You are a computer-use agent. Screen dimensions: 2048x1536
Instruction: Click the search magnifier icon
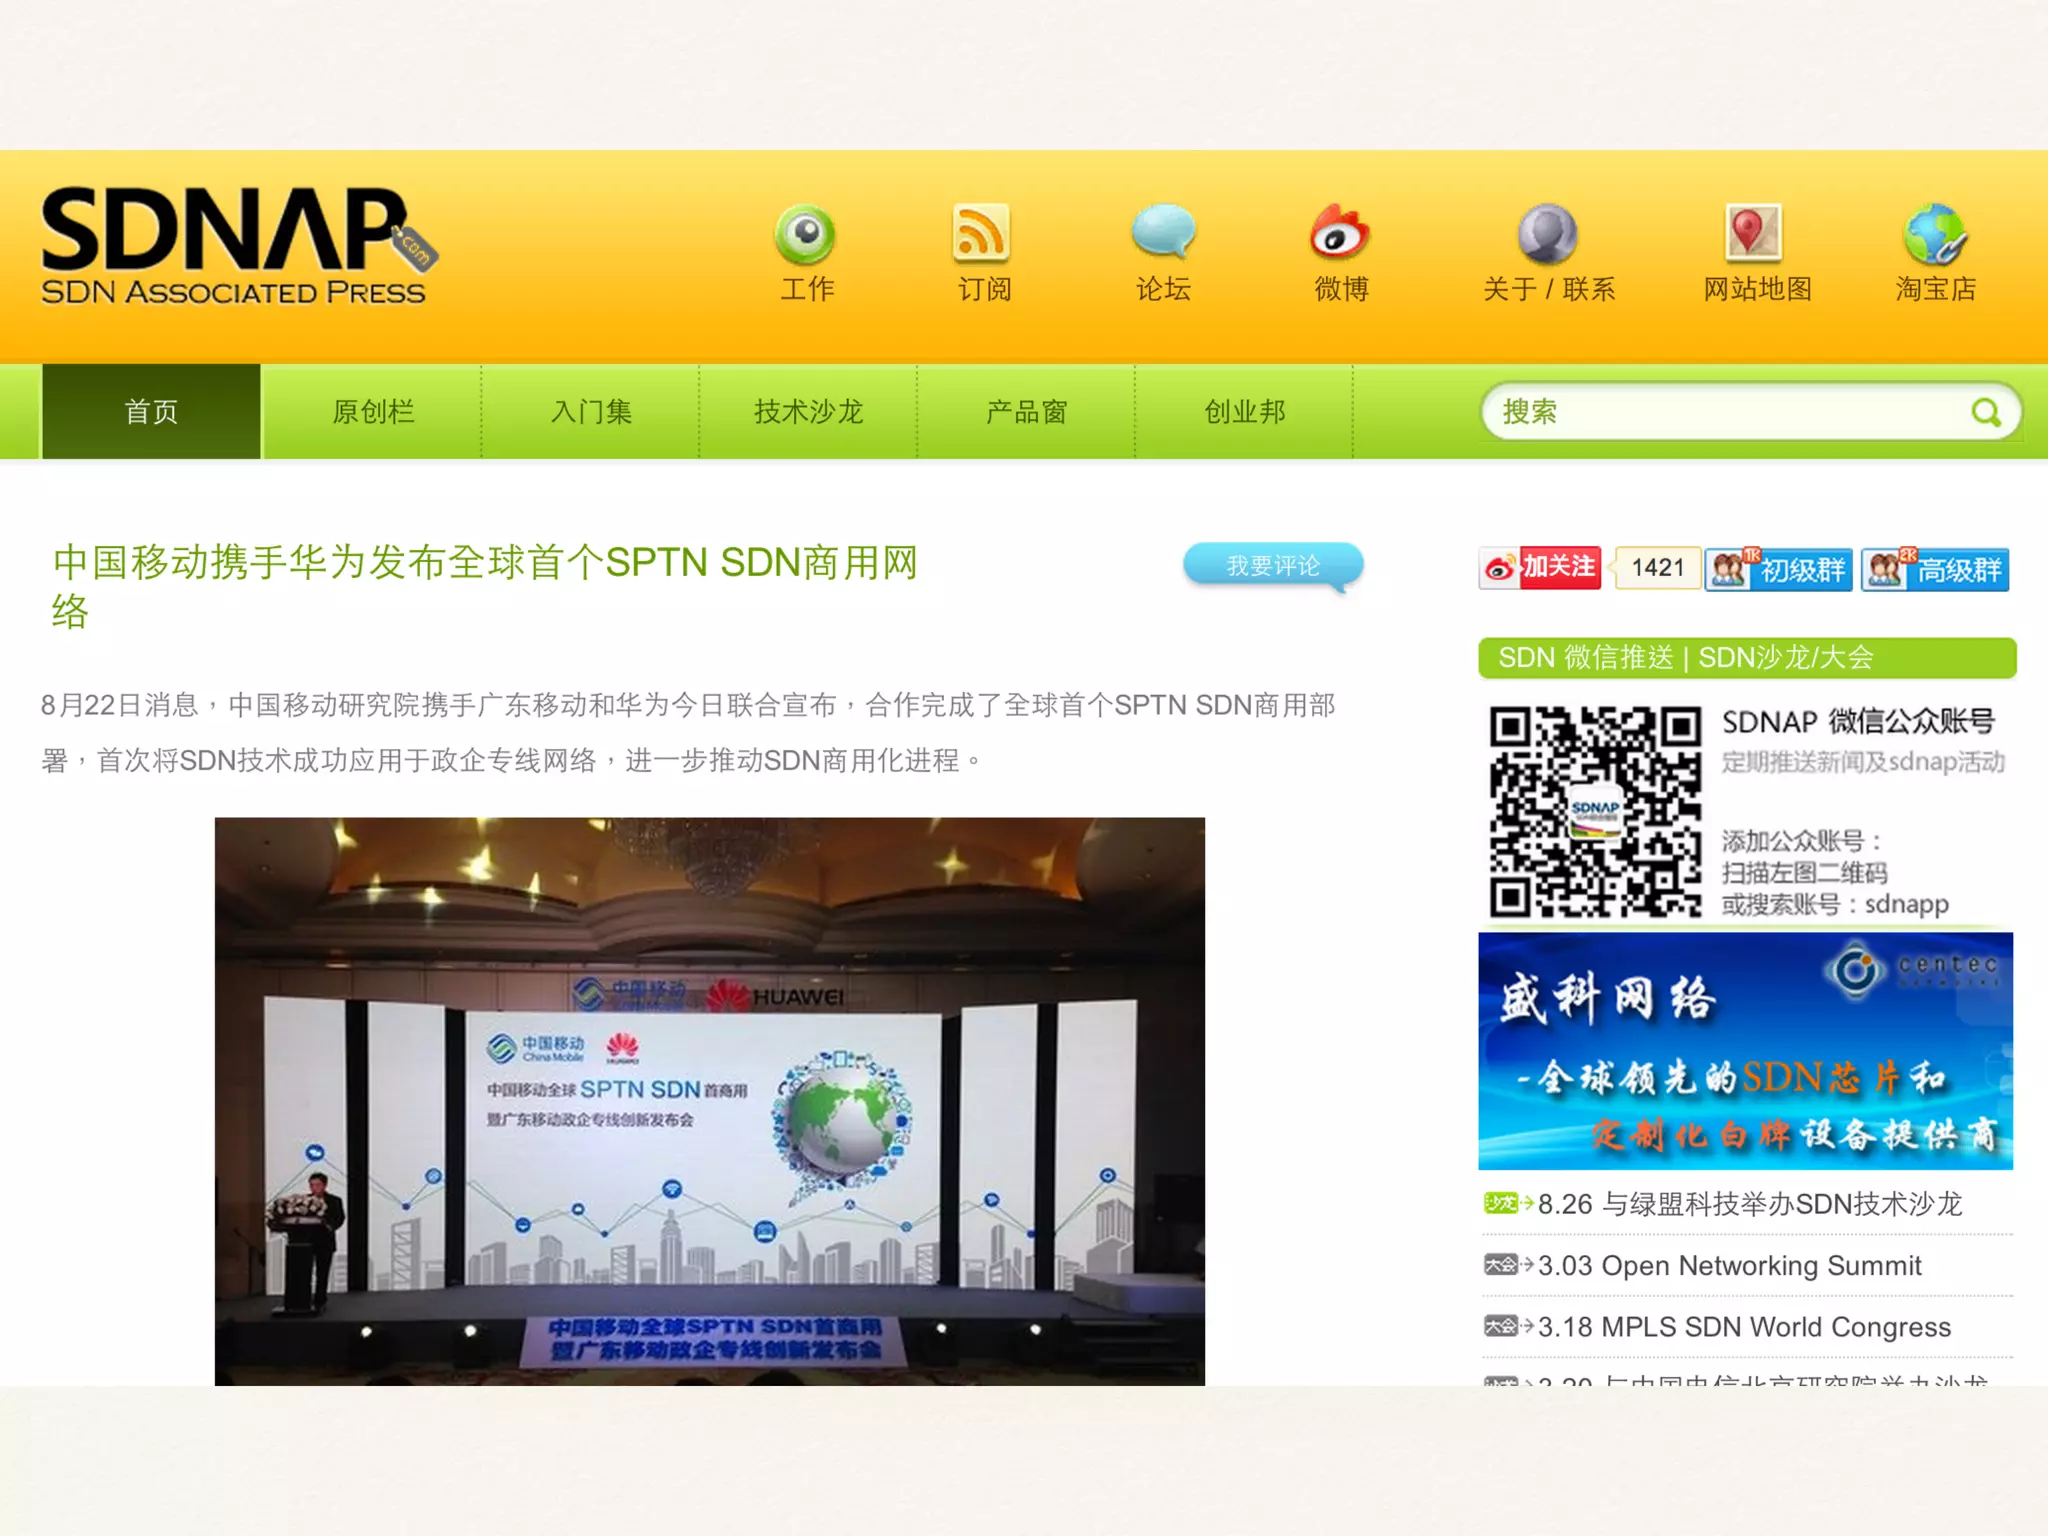1985,412
